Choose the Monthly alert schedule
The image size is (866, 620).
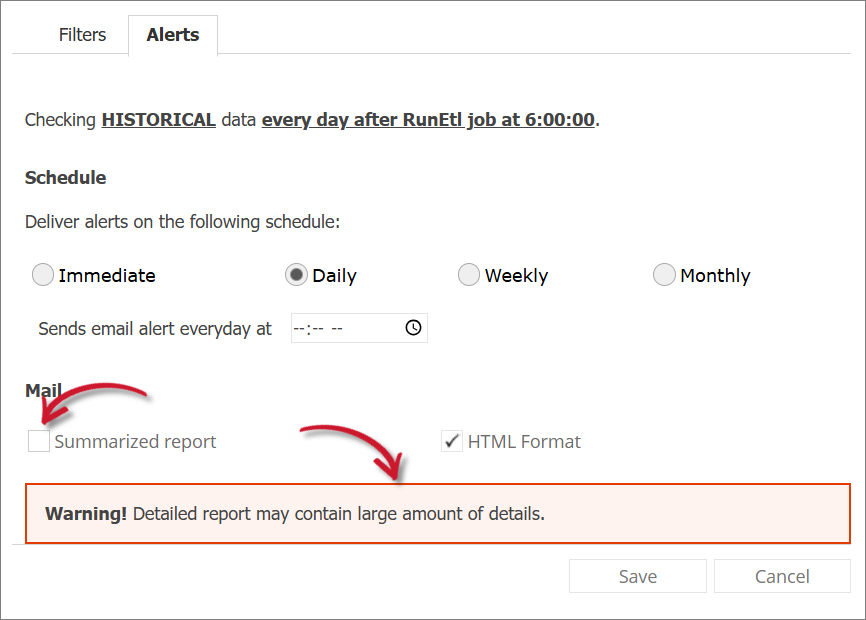pyautogui.click(x=664, y=274)
